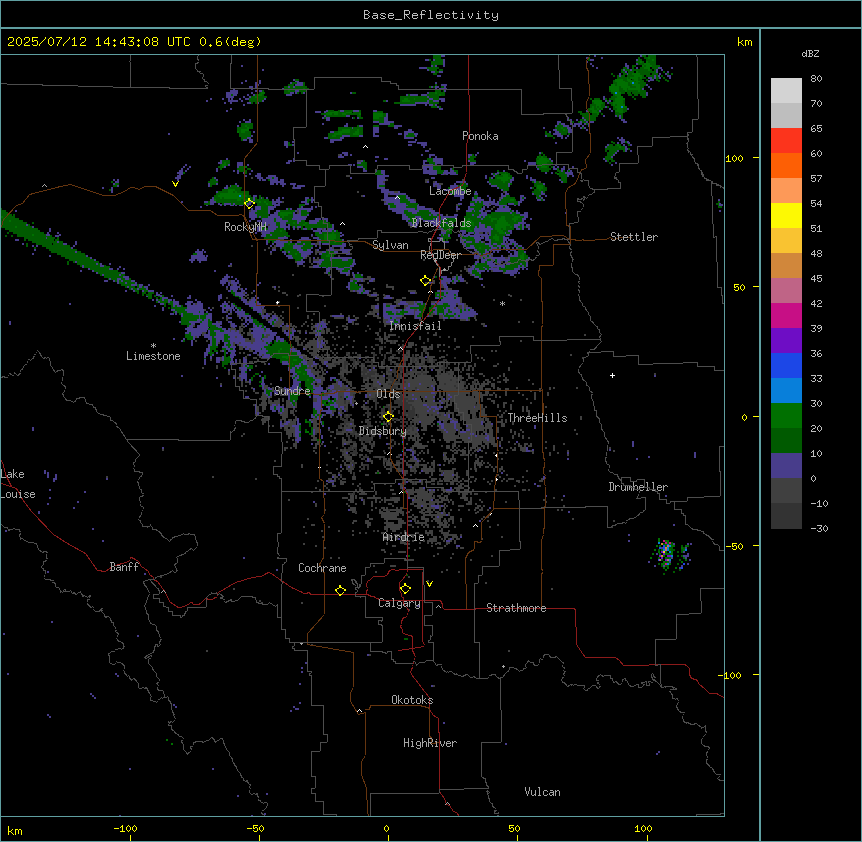Click the -100 label on the bottom axis
The width and height of the screenshot is (862, 842).
(x=125, y=828)
